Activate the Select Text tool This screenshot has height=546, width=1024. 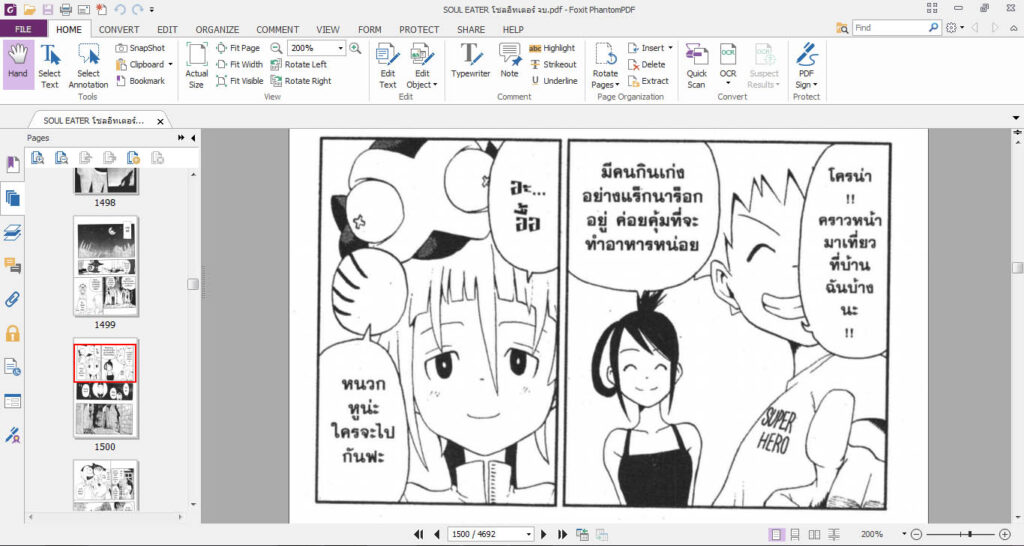[50, 67]
